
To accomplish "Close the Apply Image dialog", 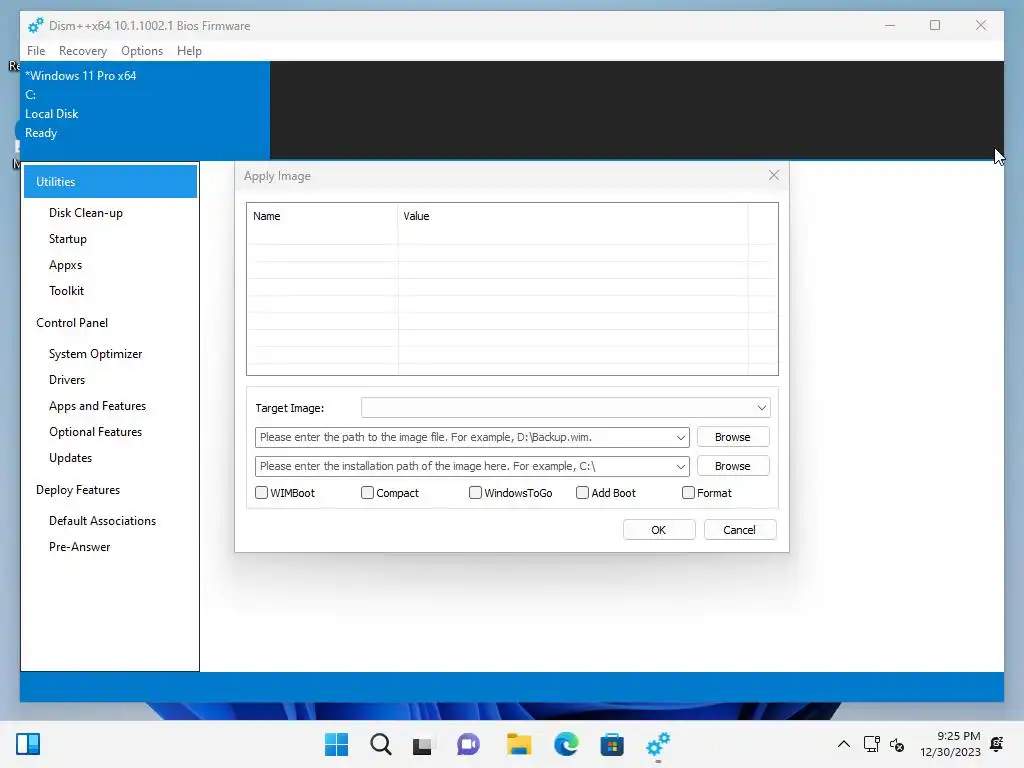I will [x=774, y=175].
